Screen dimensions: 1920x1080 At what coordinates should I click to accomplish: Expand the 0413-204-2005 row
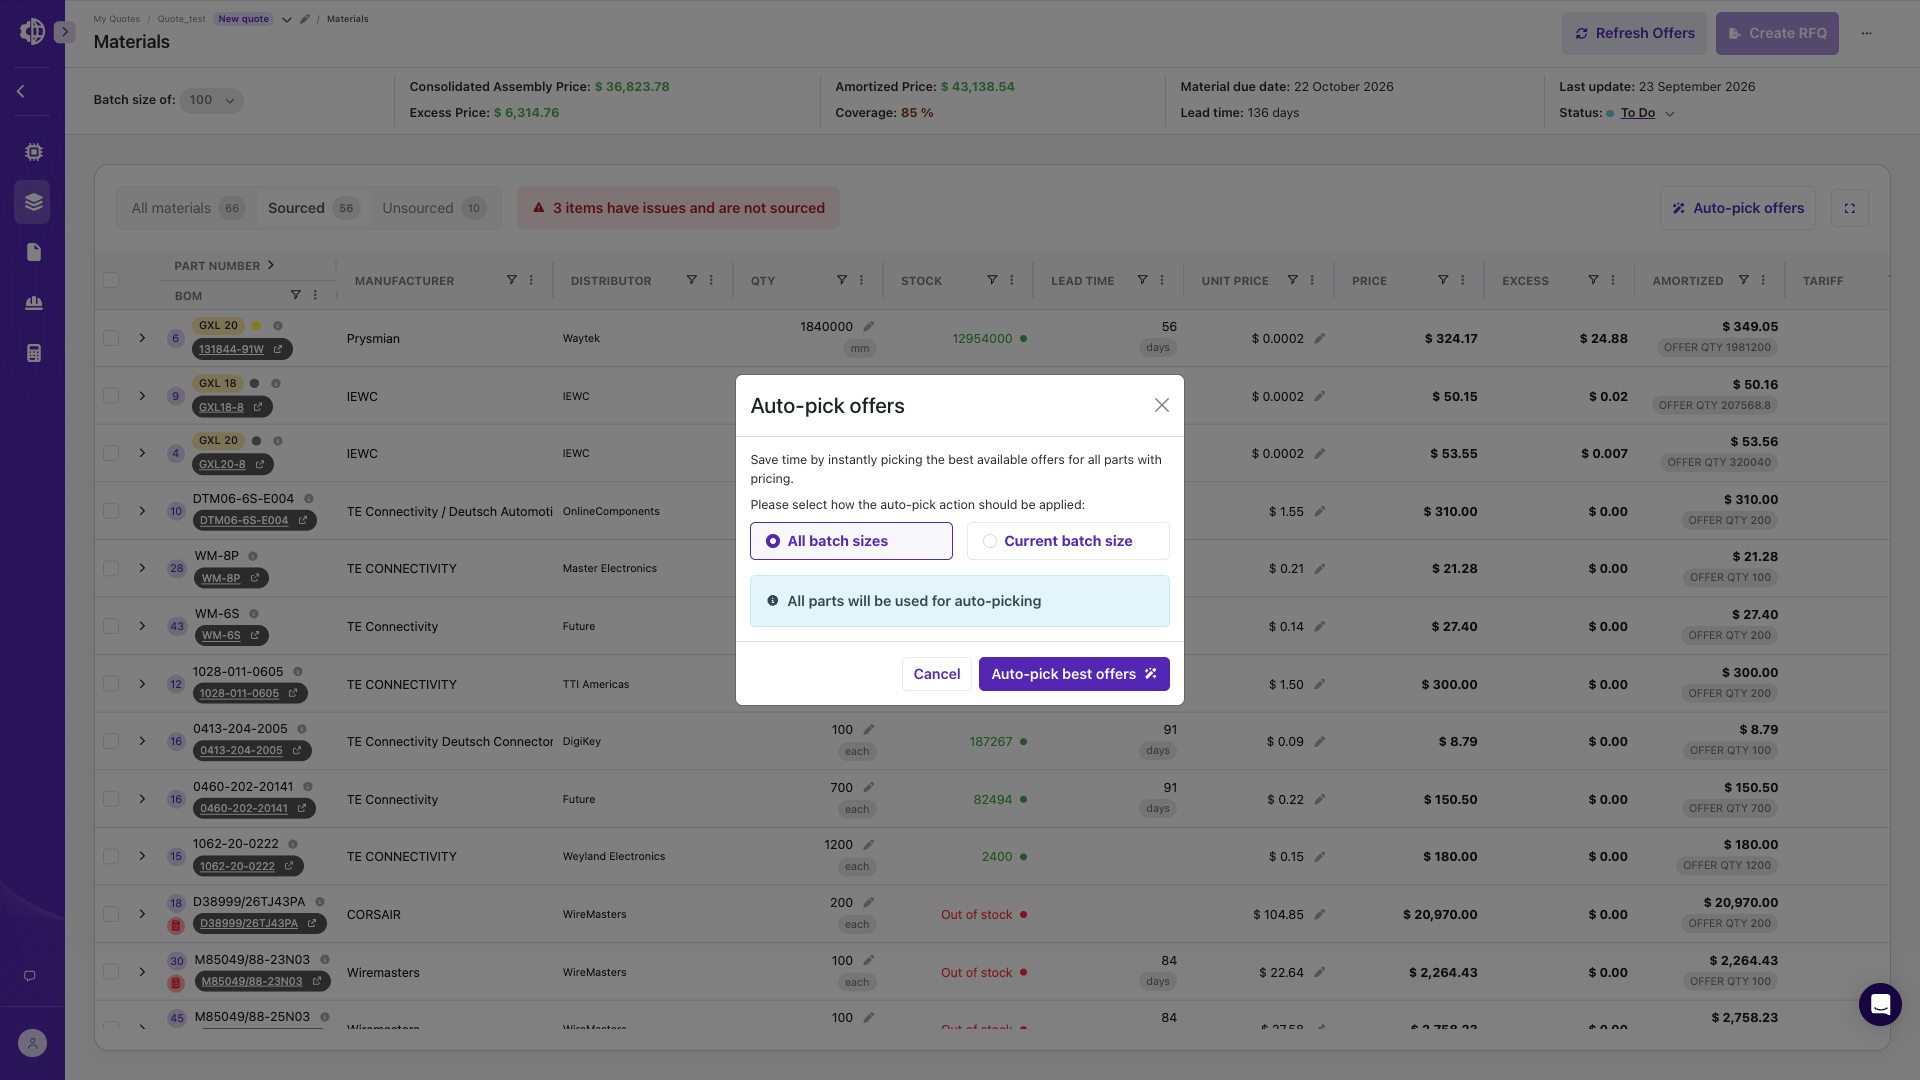142,741
